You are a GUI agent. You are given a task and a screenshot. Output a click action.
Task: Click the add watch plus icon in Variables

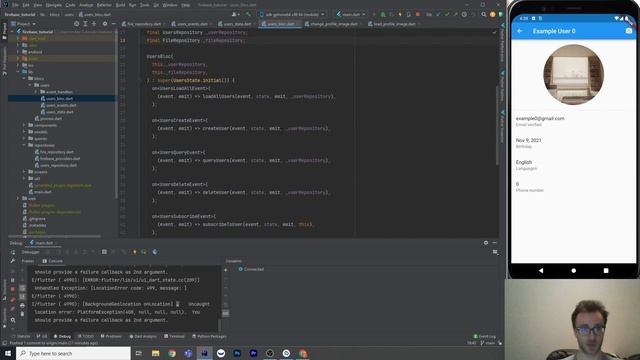226,270
